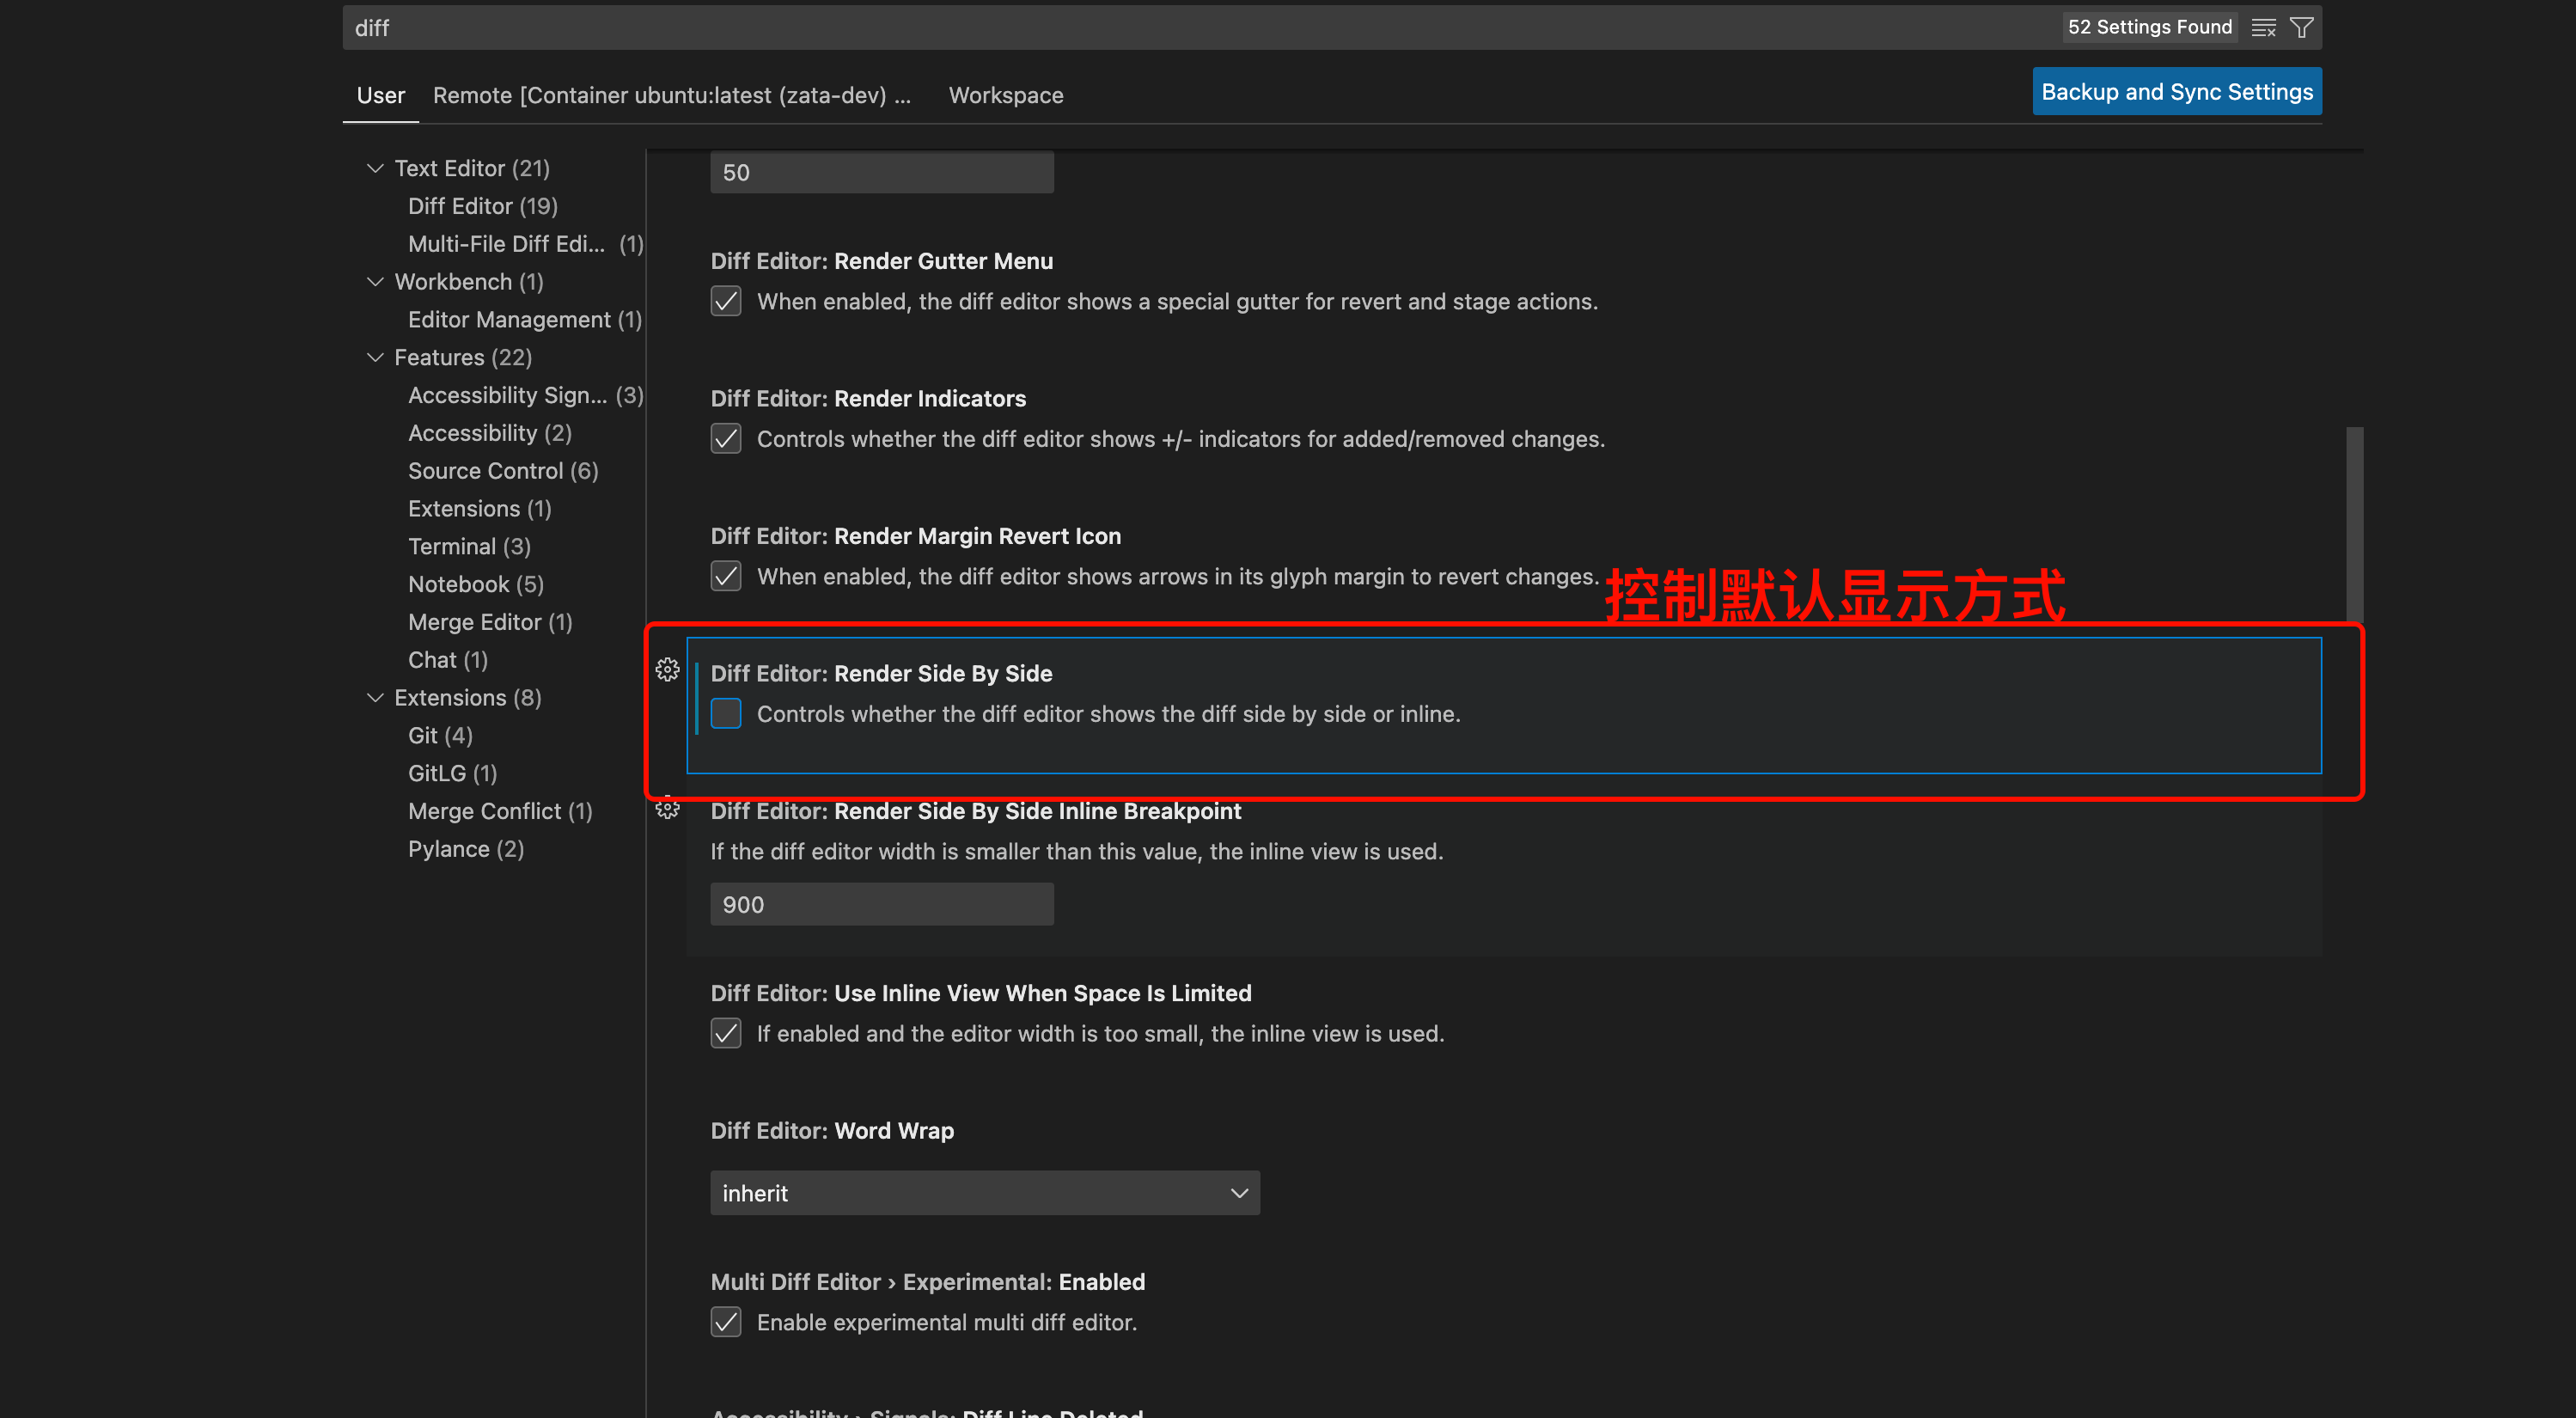The height and width of the screenshot is (1418, 2576).
Task: Click the settings list vertical scrollbar
Action: (x=2354, y=525)
